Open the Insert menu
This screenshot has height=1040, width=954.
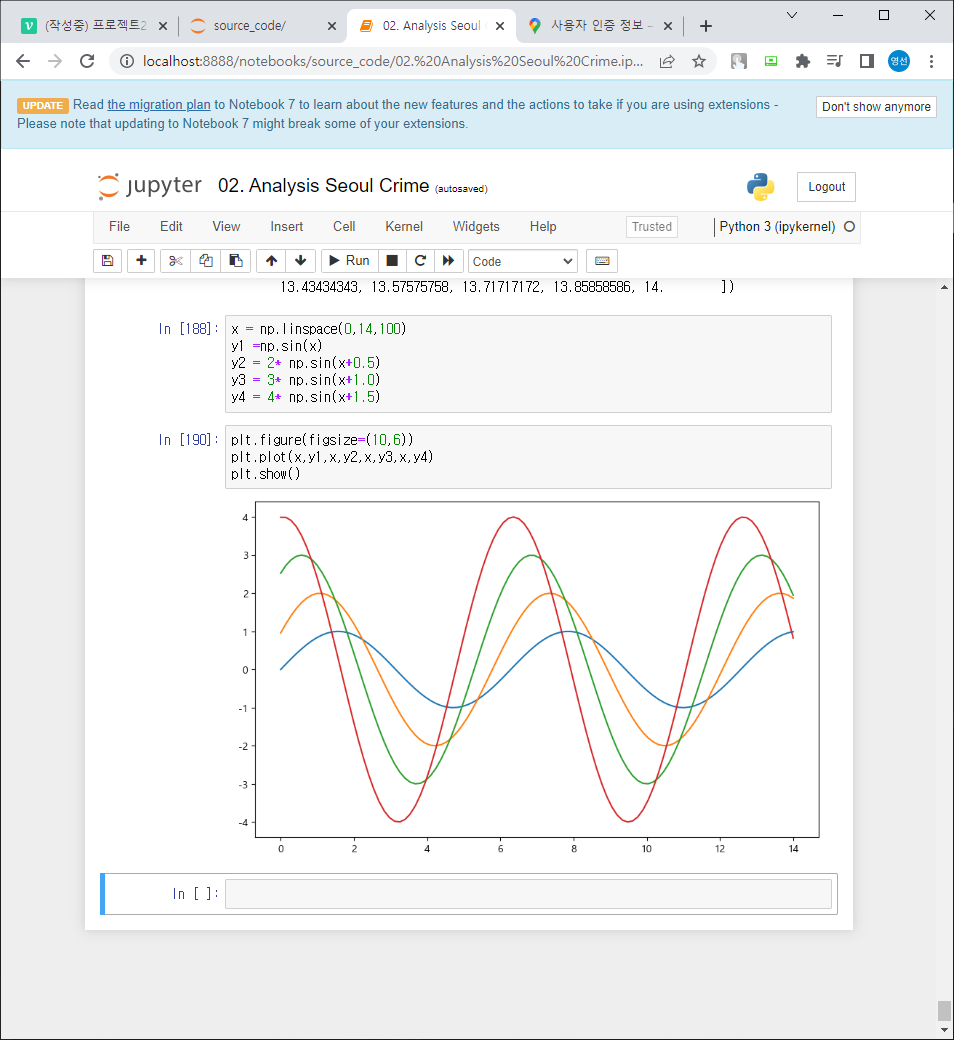click(x=287, y=227)
